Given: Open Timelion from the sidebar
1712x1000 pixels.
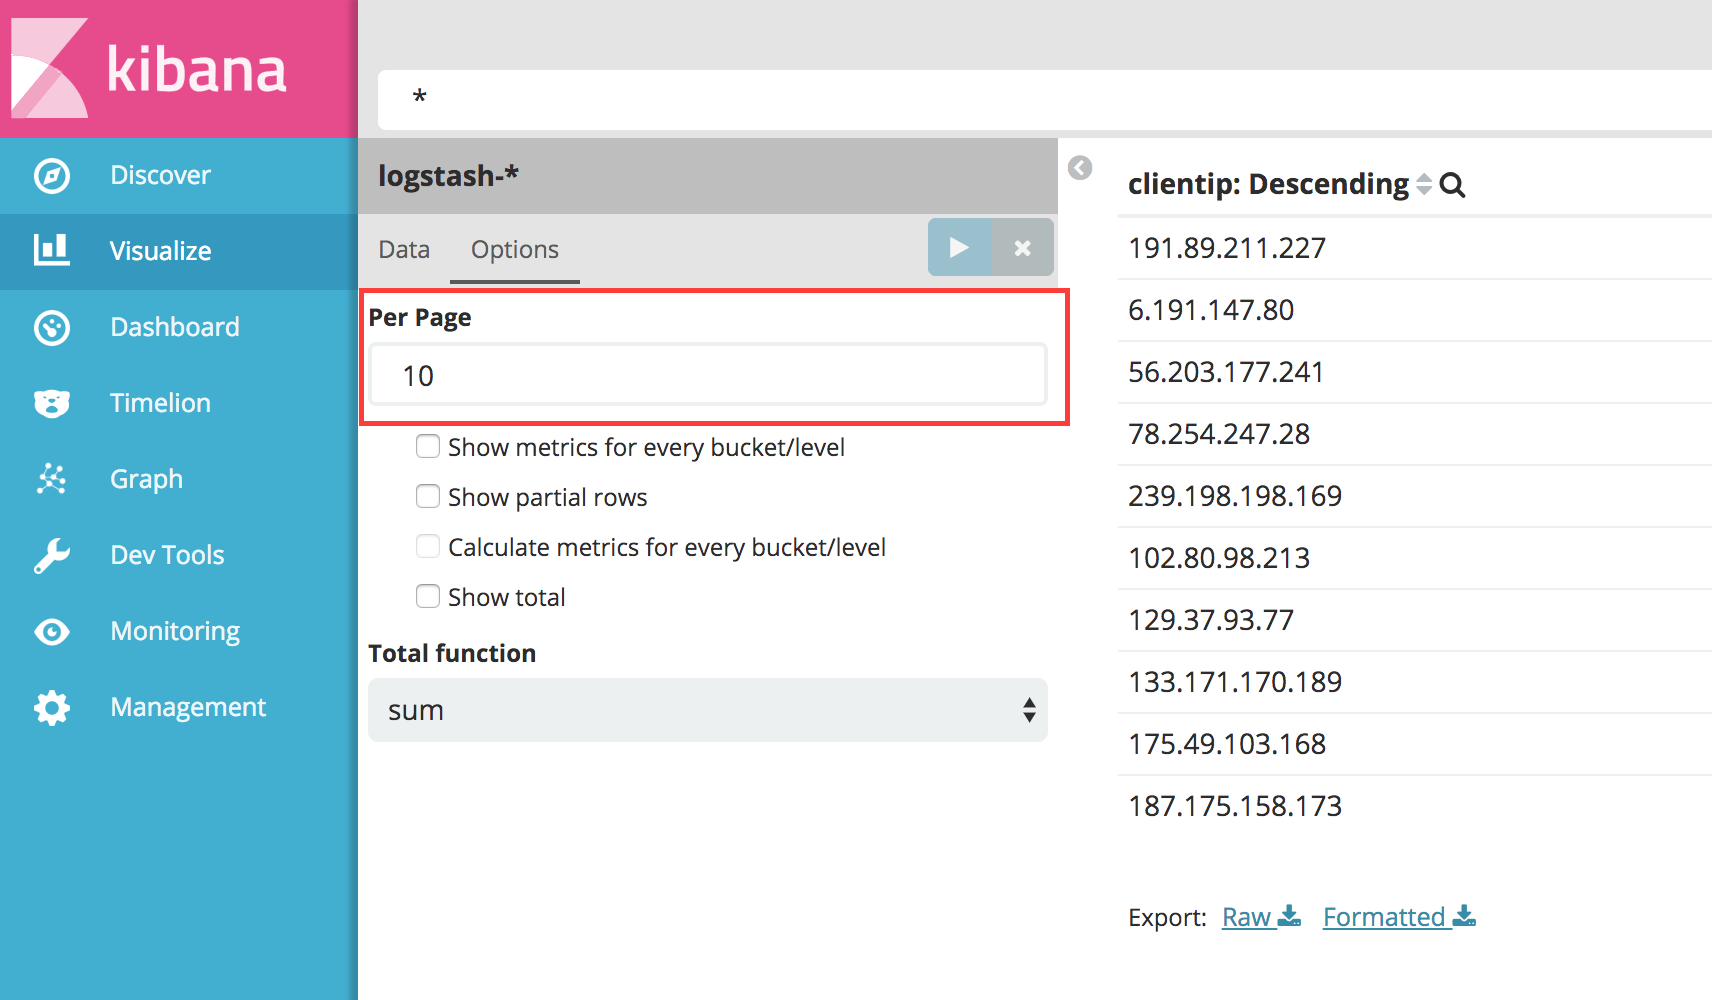Looking at the screenshot, I should click(x=160, y=403).
